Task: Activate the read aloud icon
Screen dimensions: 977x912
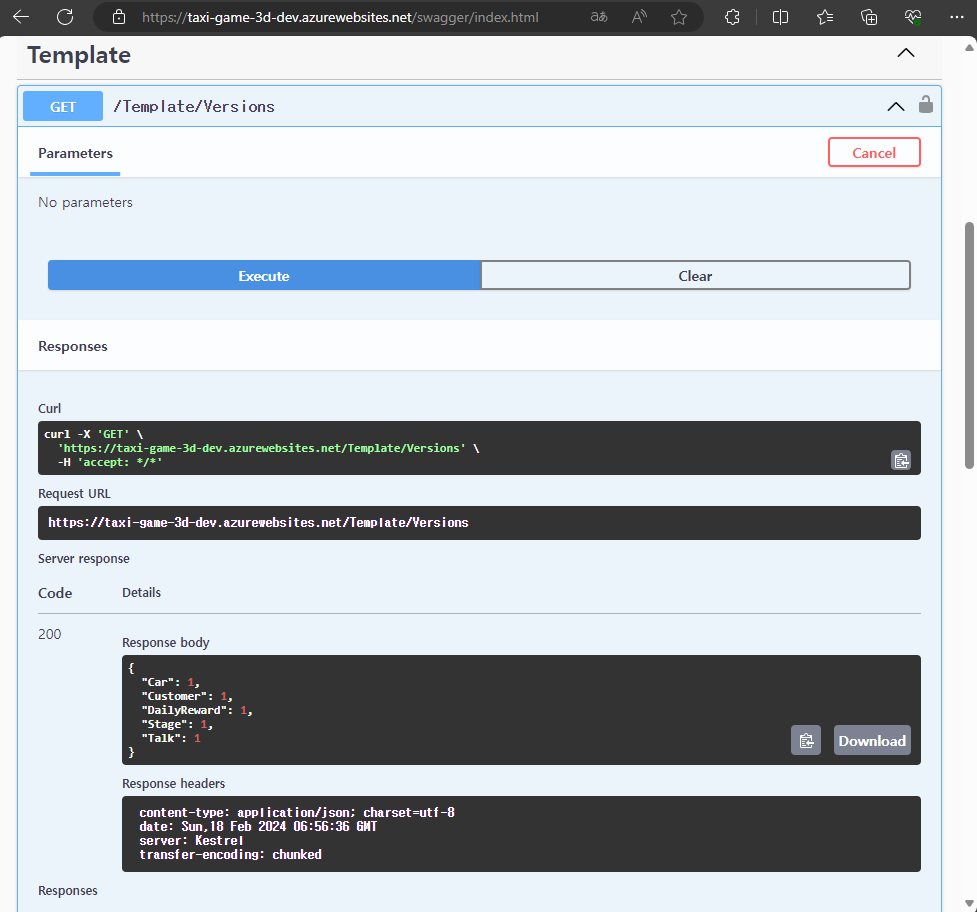Action: [x=639, y=17]
